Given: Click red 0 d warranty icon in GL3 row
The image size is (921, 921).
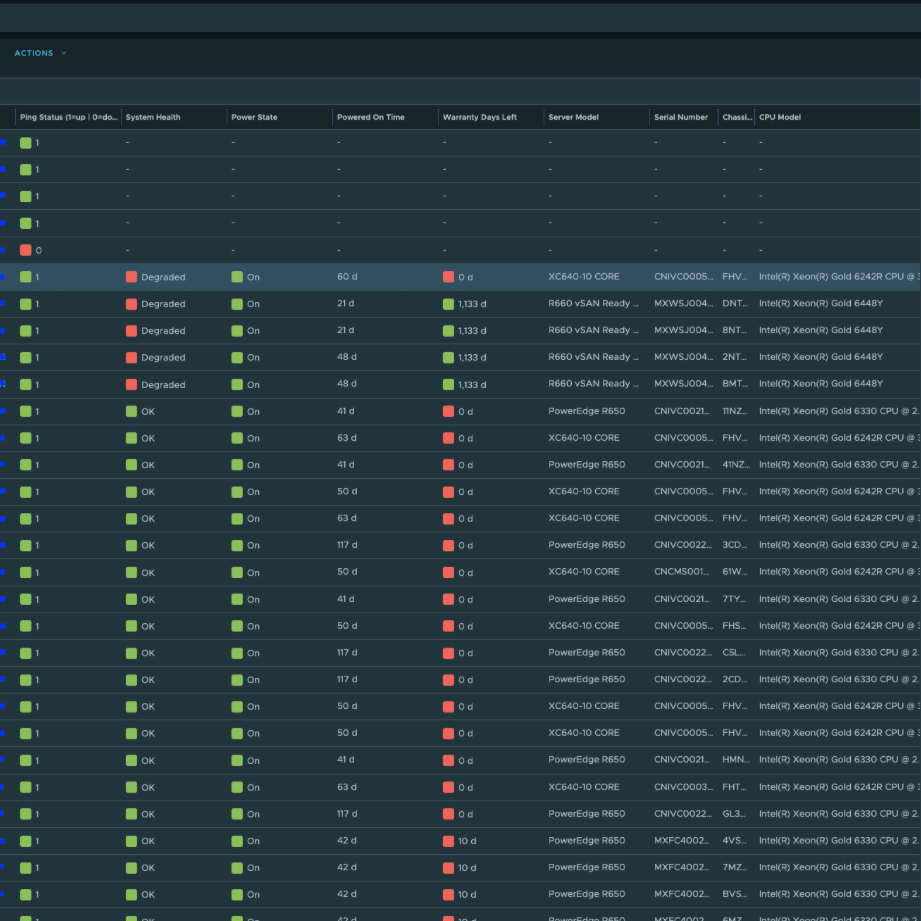Looking at the screenshot, I should point(448,814).
